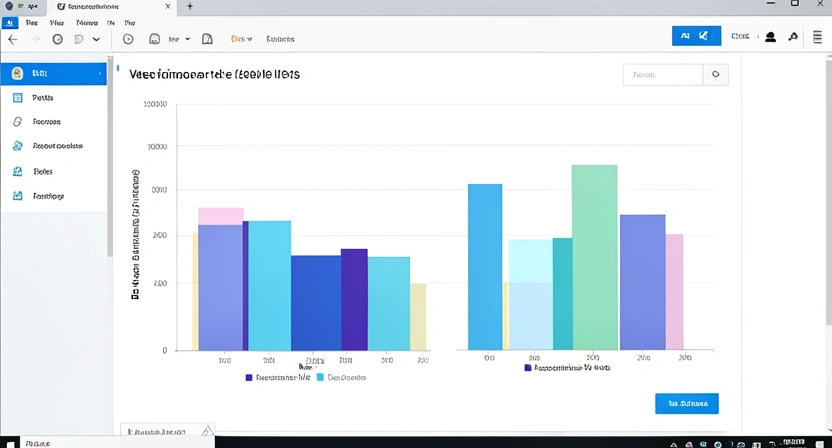Click the blue button in the top-right toolbar
This screenshot has height=448, width=832.
pyautogui.click(x=696, y=36)
